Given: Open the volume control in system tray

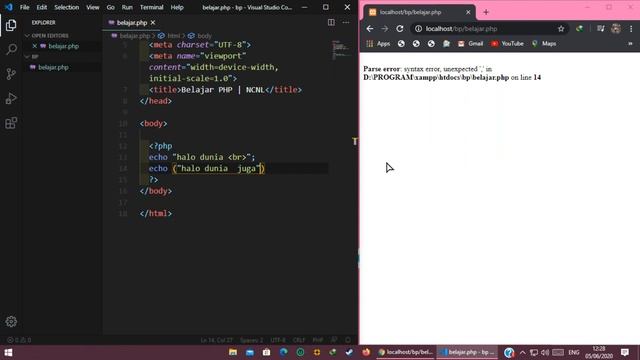Looking at the screenshot, I should tap(545, 352).
